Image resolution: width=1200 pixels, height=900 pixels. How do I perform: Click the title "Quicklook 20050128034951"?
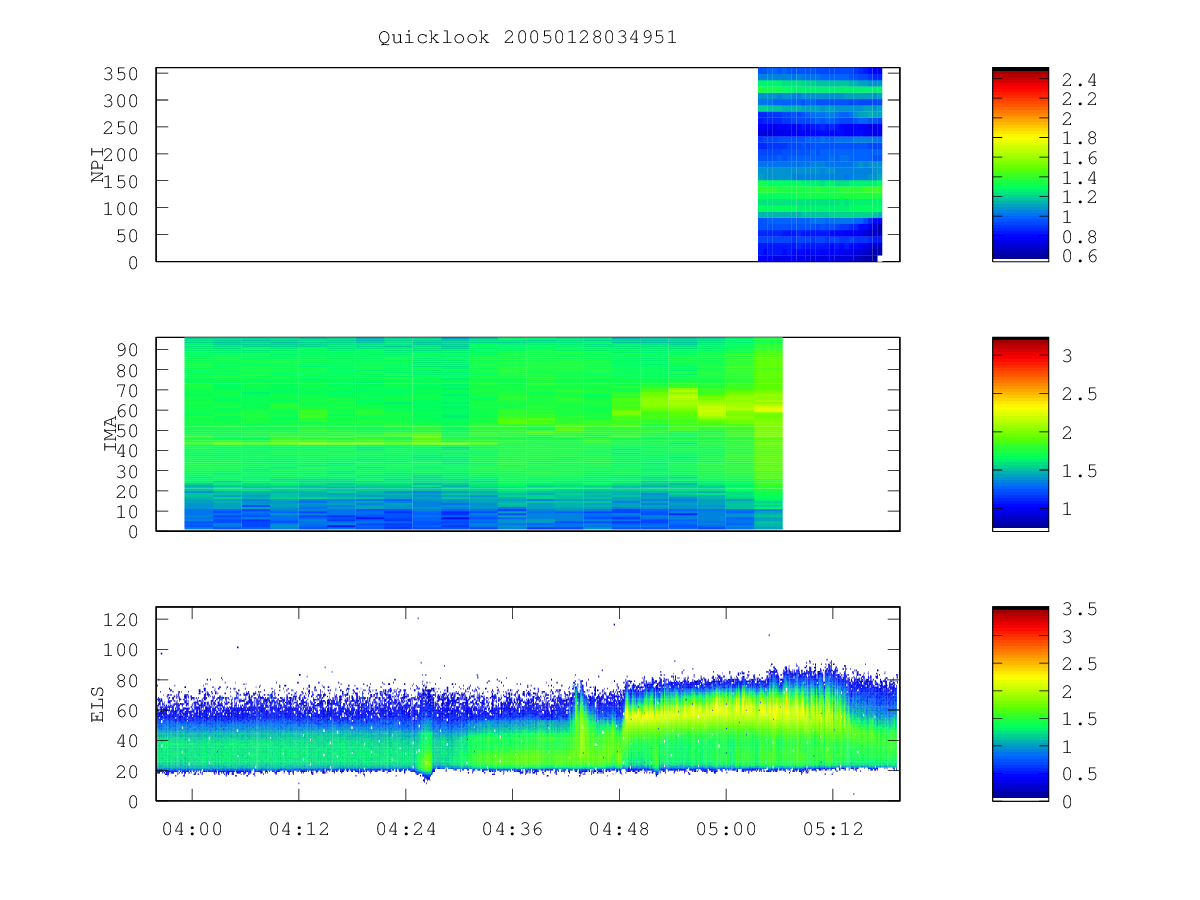click(x=527, y=38)
